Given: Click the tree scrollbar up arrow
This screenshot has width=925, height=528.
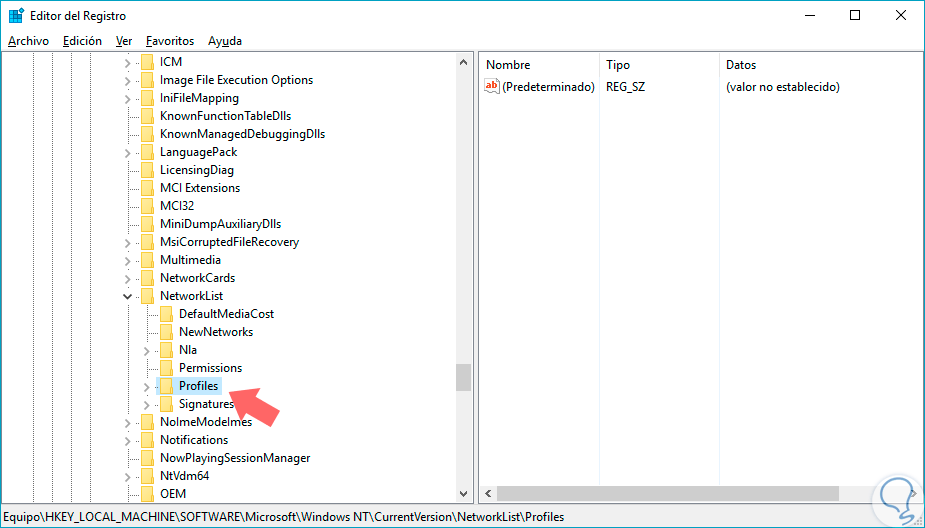Looking at the screenshot, I should click(x=464, y=63).
